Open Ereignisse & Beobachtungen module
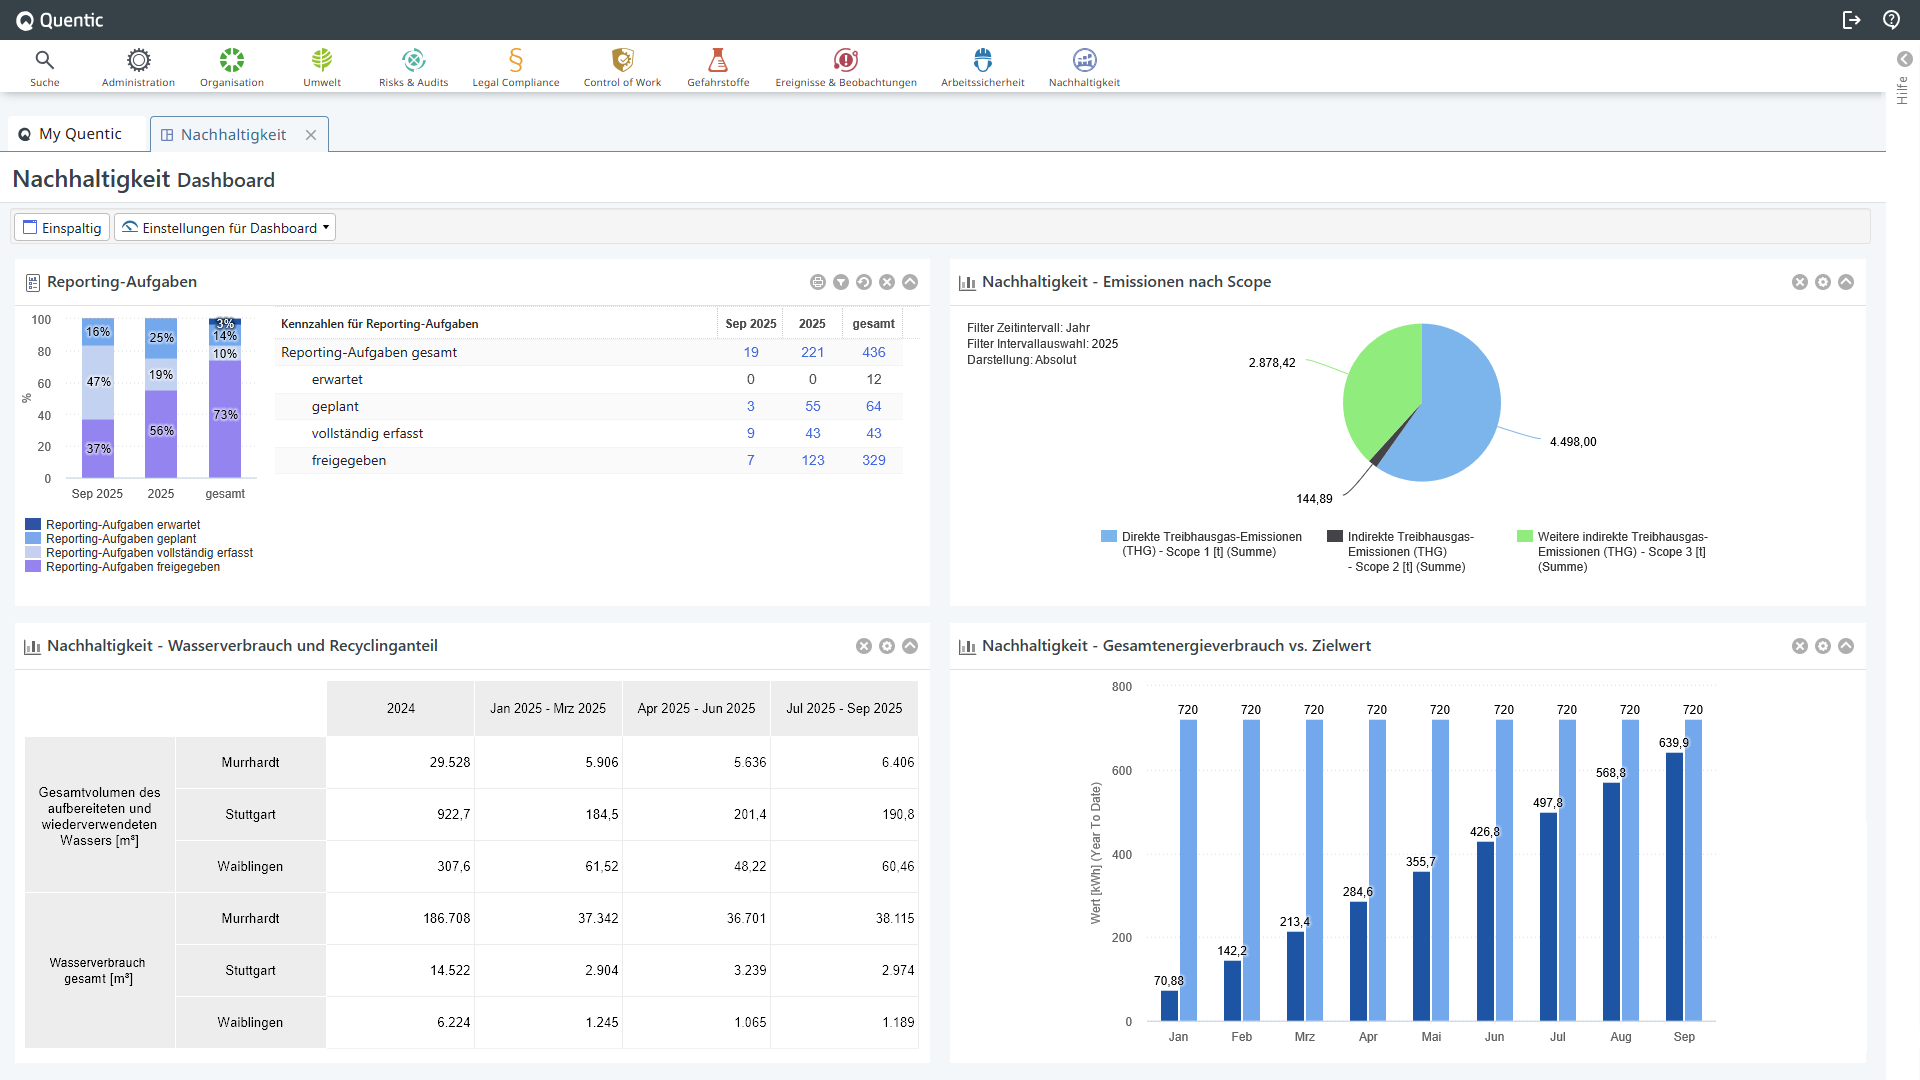 [846, 67]
